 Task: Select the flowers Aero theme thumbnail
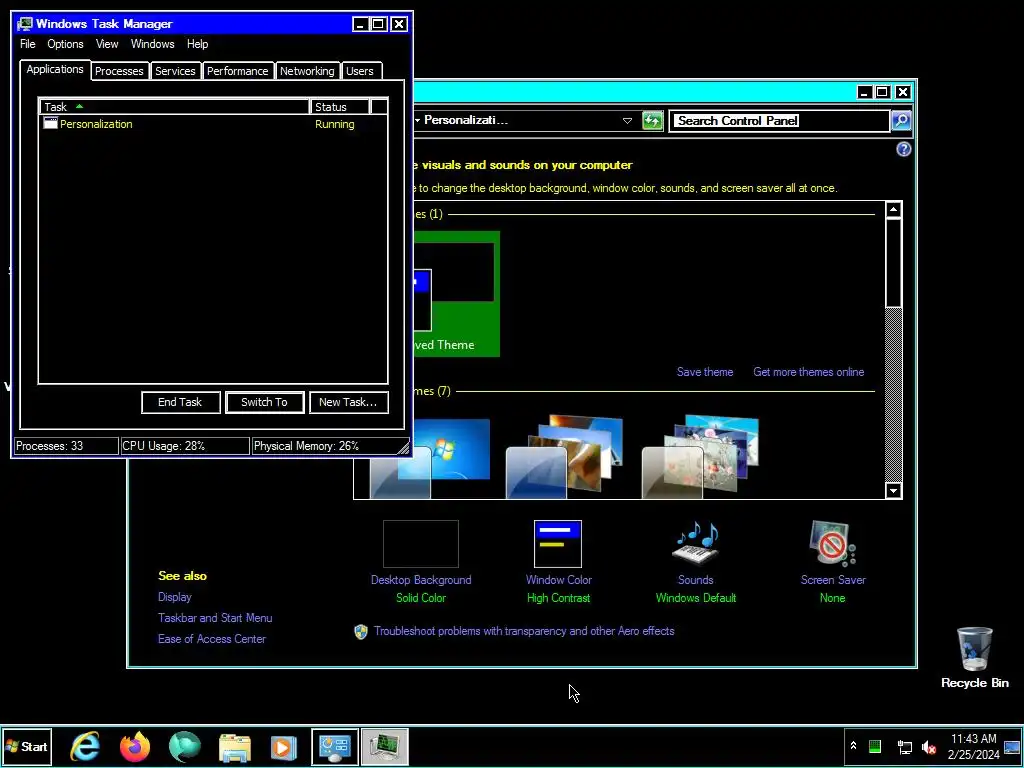[700, 457]
